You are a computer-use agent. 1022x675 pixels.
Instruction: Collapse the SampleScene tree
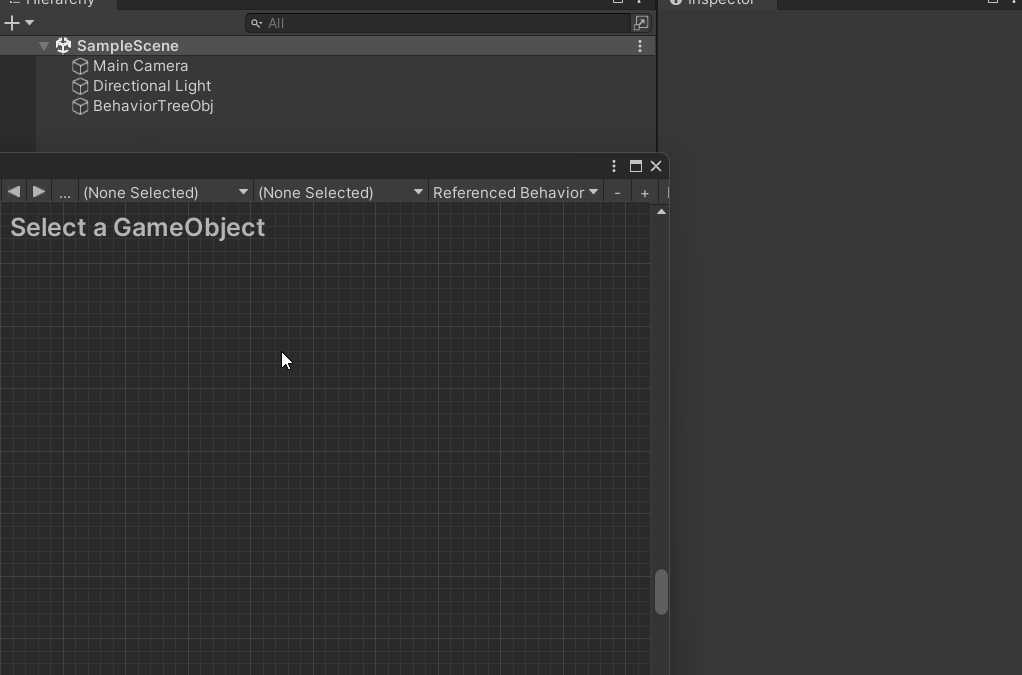(44, 46)
